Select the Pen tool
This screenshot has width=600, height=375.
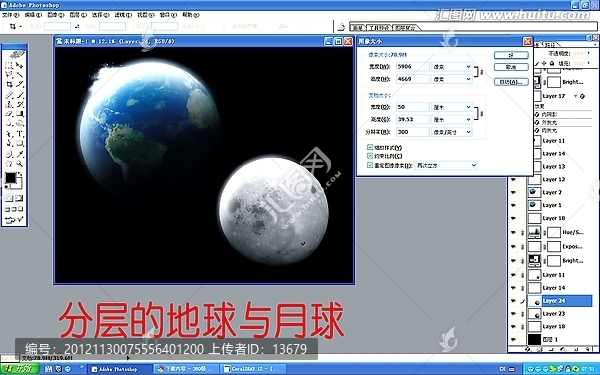click(9, 143)
